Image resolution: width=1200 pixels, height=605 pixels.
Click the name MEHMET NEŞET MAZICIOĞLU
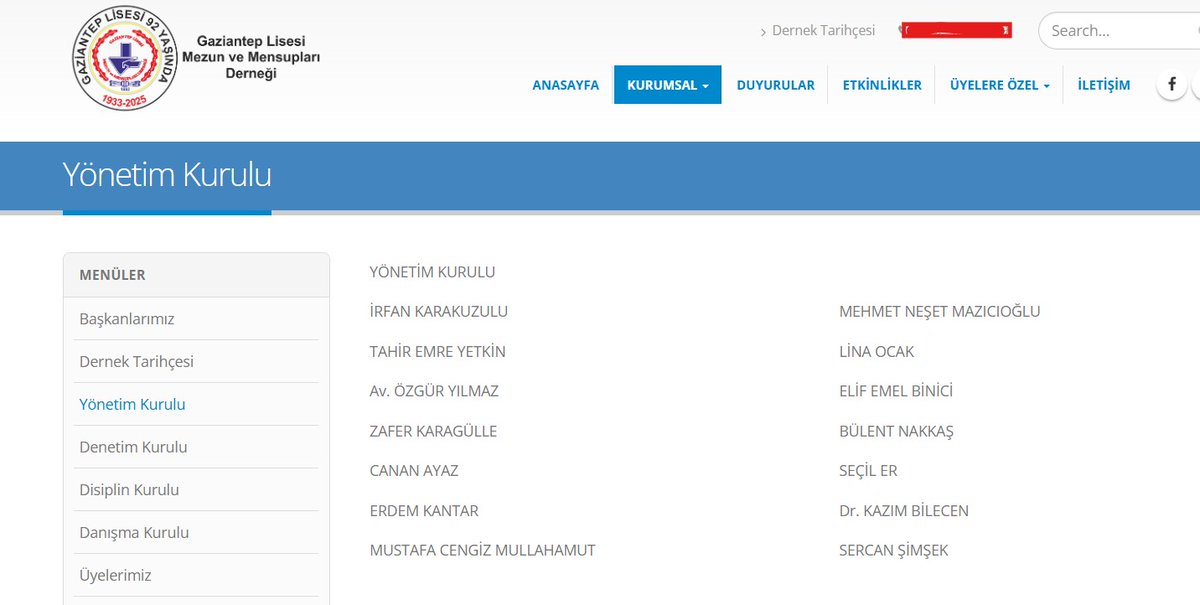[940, 311]
